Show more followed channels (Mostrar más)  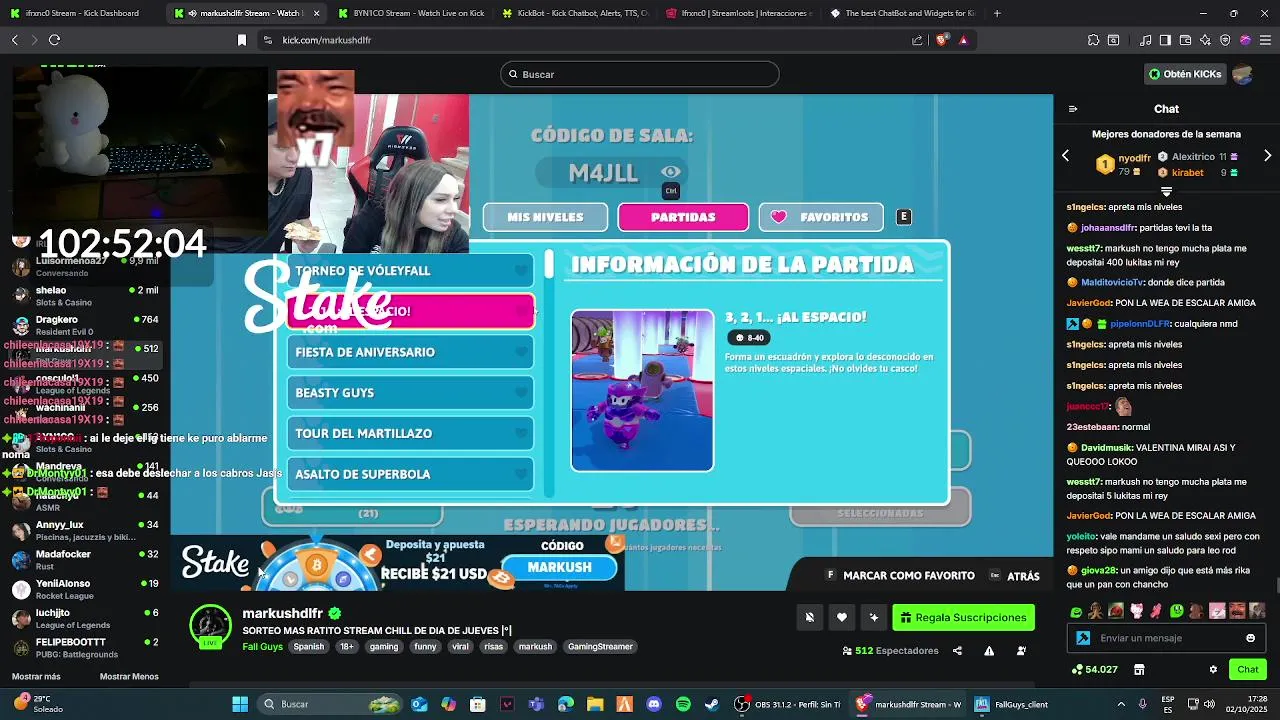click(x=36, y=677)
